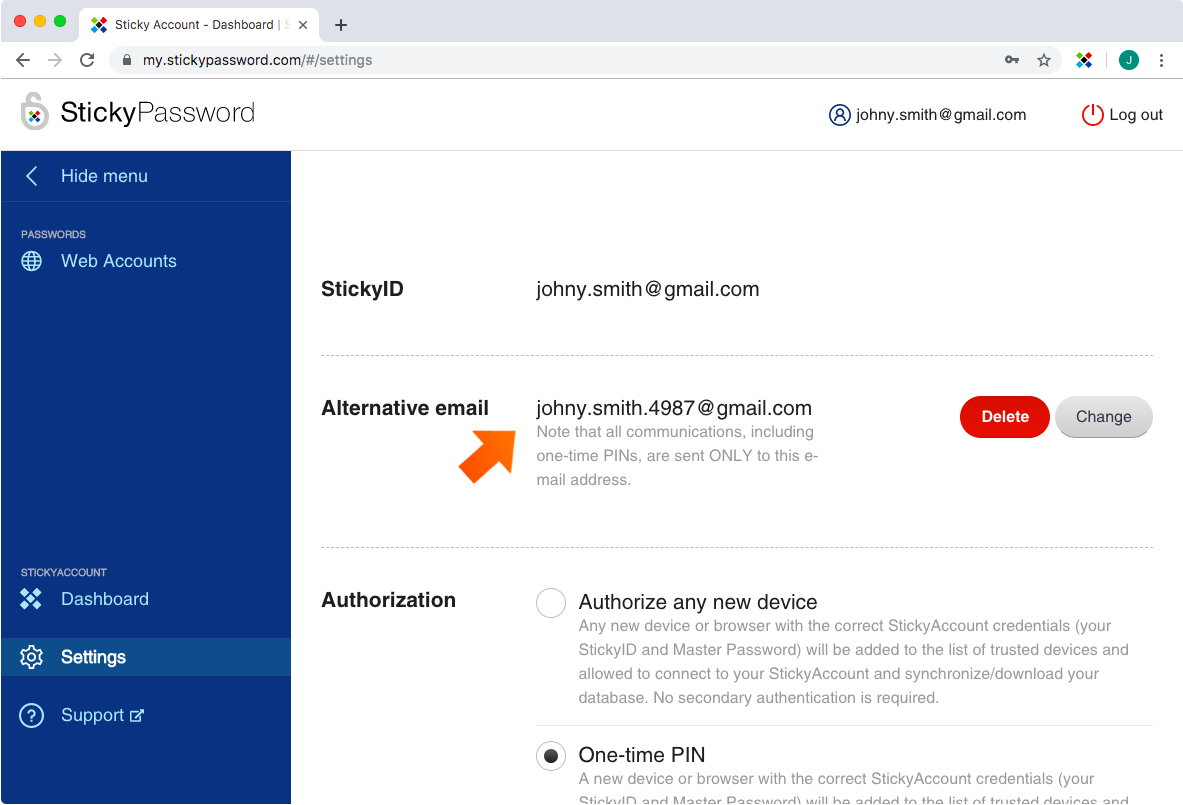Click the Web Accounts globe icon
This screenshot has width=1183, height=805.
[32, 261]
